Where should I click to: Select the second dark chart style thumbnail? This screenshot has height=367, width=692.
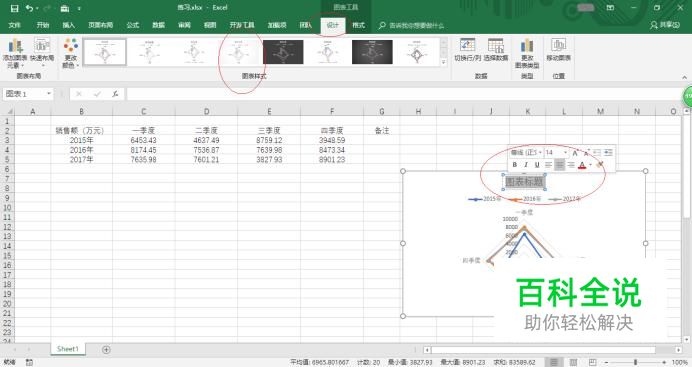pos(372,52)
